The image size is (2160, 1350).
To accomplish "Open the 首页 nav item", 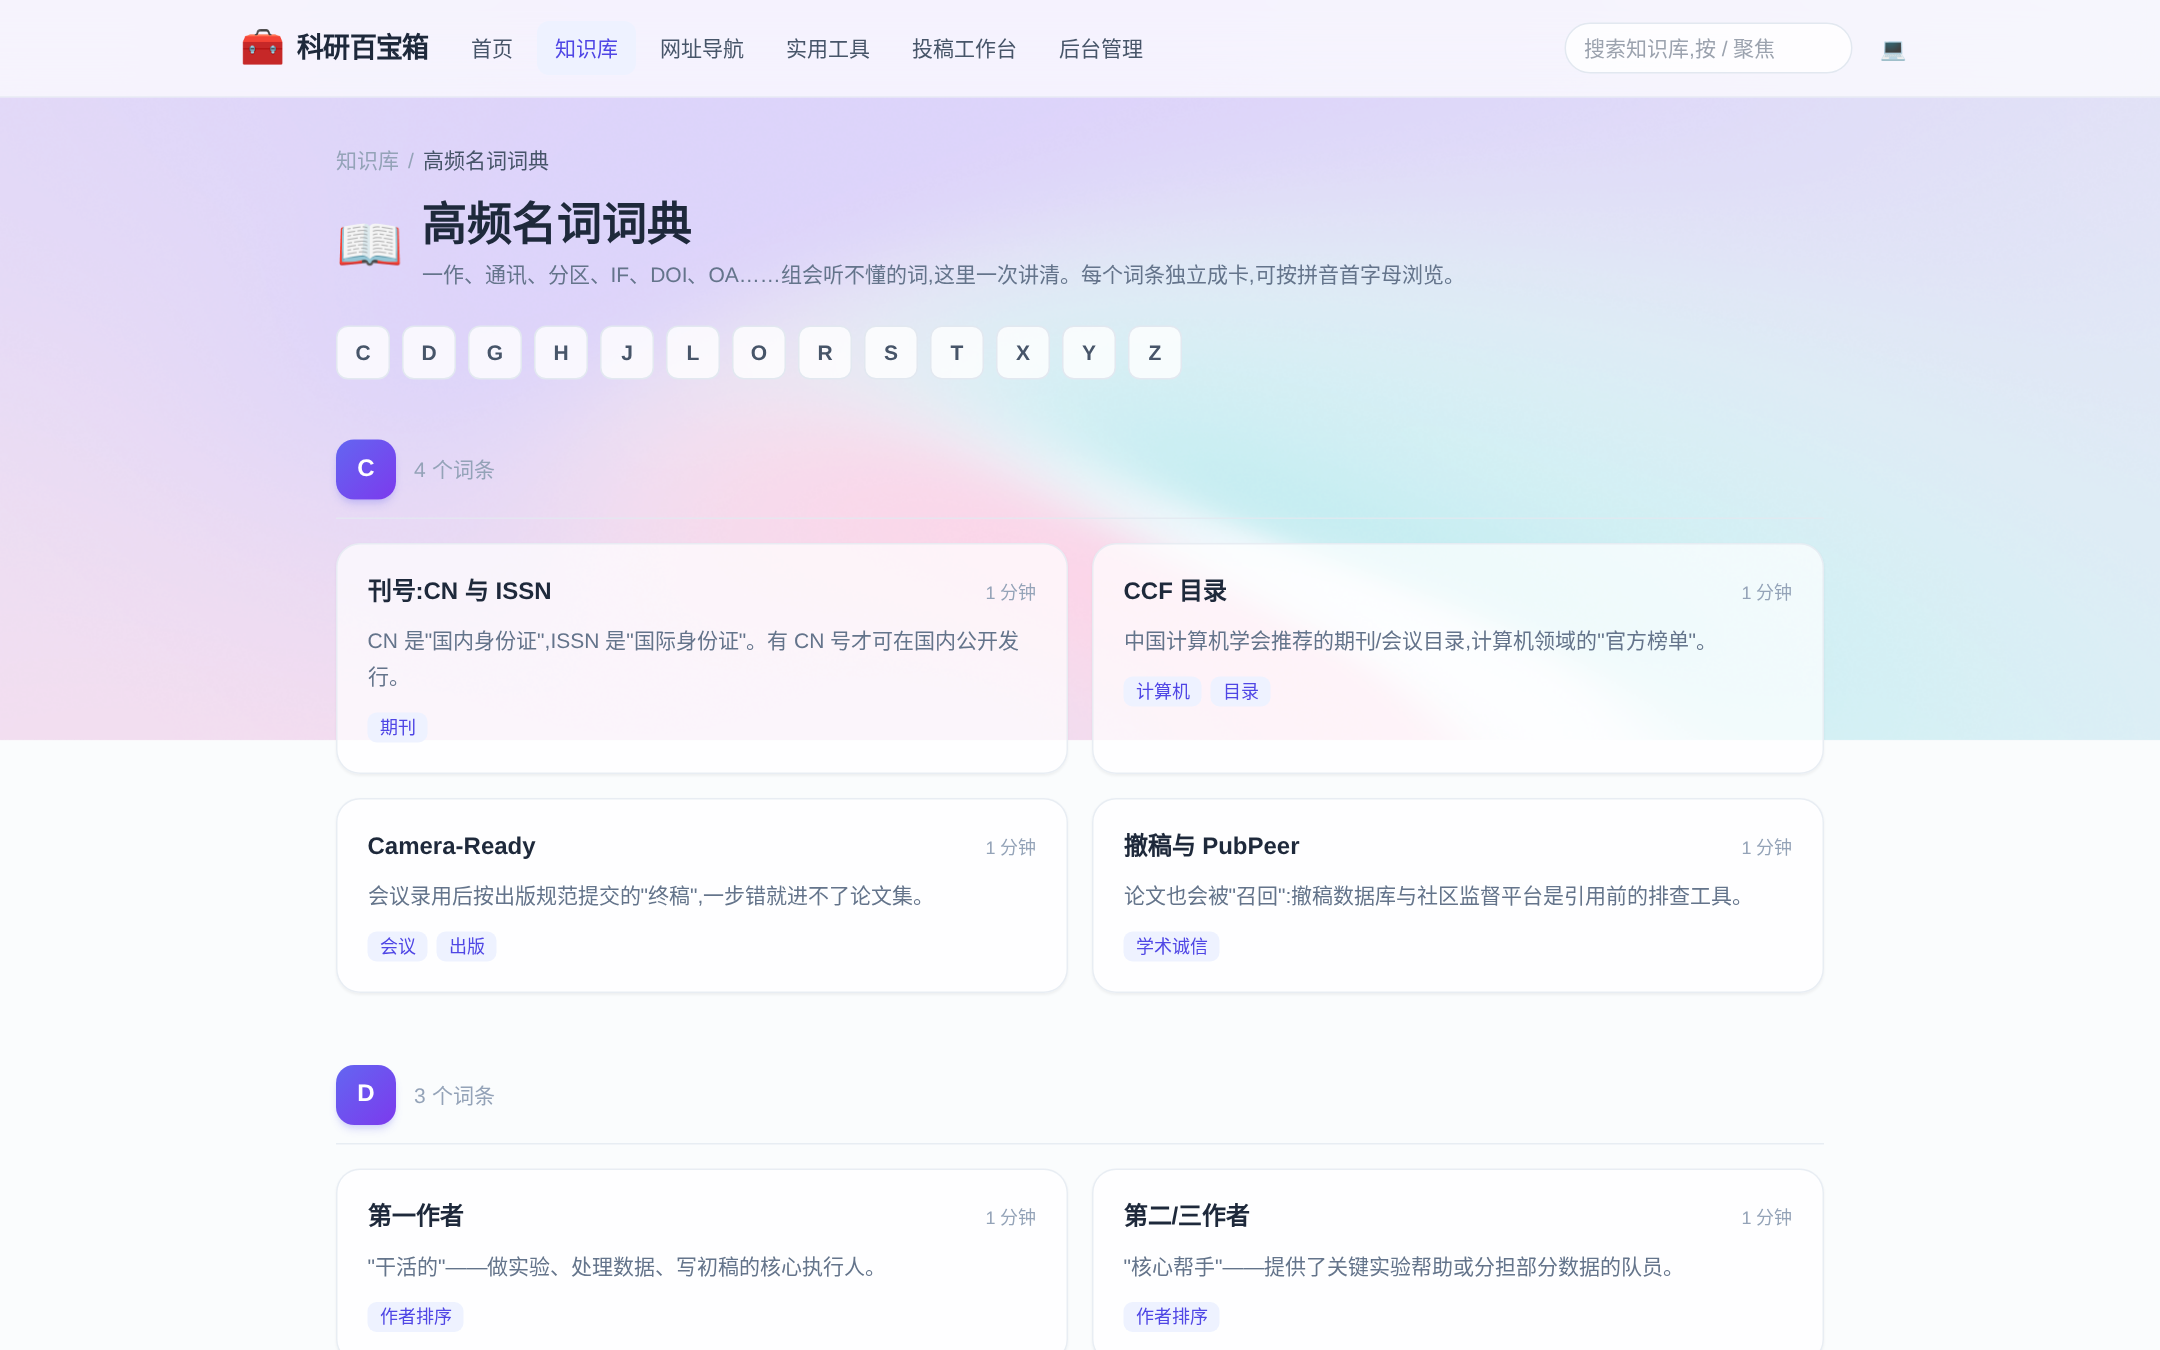I will 492,49.
